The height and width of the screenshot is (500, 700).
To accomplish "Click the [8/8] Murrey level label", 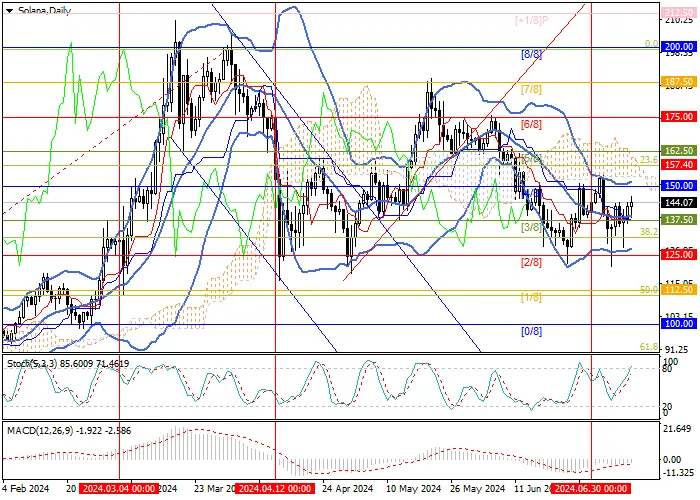I will [x=531, y=54].
